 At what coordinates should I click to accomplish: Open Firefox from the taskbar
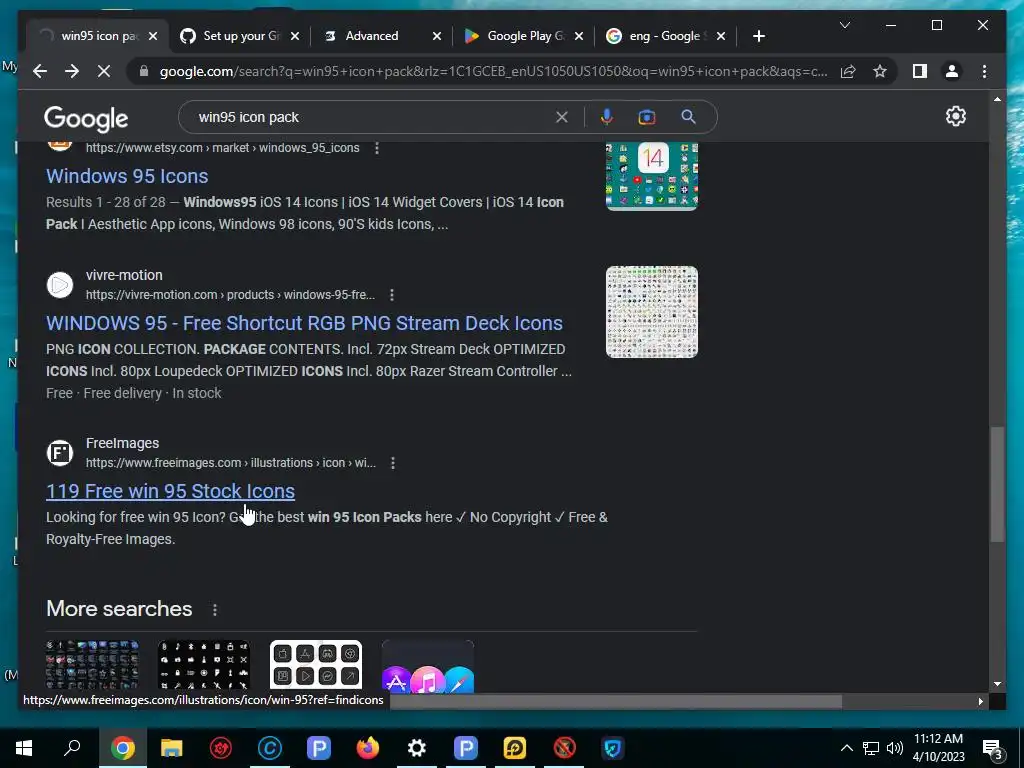[x=368, y=748]
